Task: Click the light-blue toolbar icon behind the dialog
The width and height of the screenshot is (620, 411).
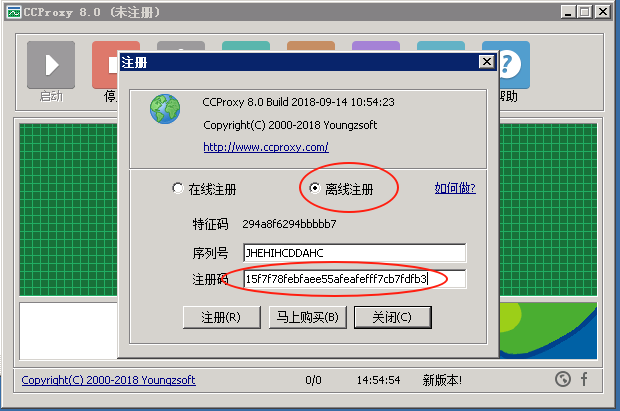Action: pyautogui.click(x=441, y=46)
